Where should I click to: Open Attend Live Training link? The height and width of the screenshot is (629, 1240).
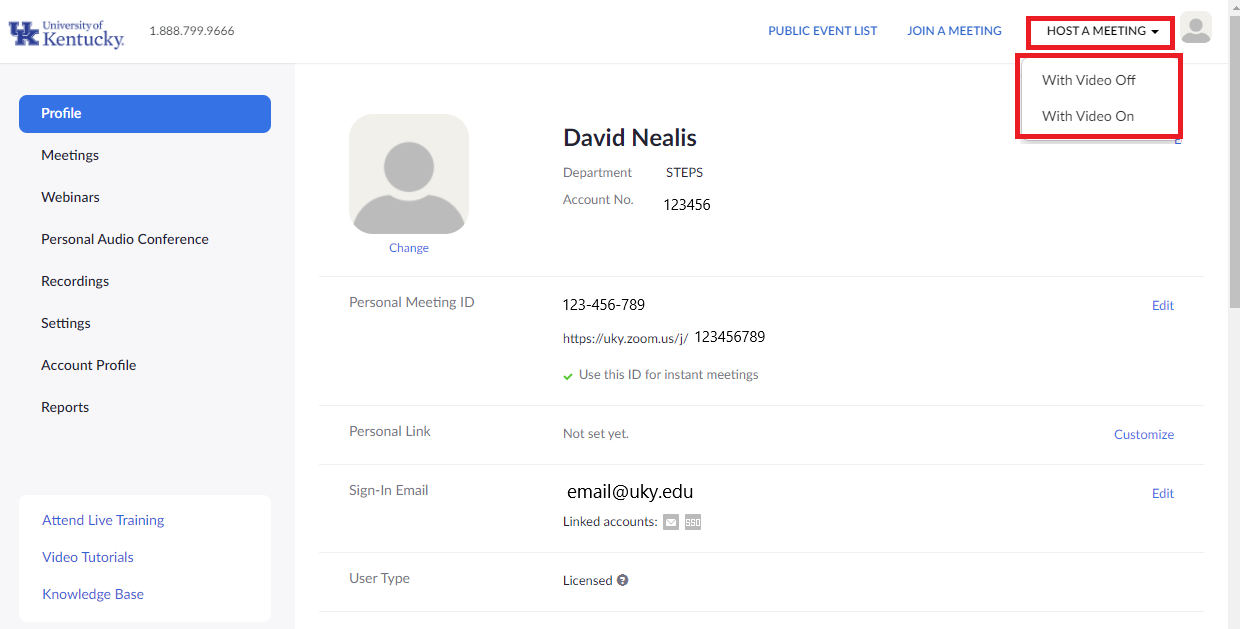pos(103,520)
